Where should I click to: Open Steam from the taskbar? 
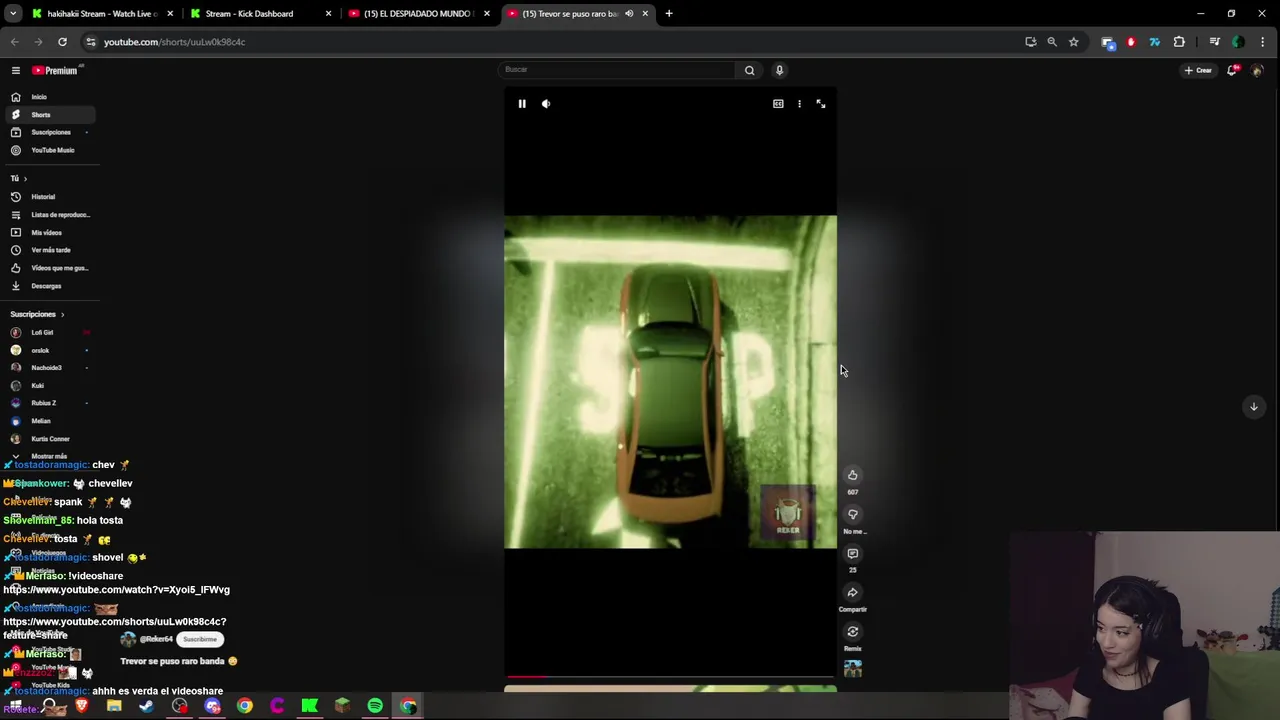coord(147,706)
